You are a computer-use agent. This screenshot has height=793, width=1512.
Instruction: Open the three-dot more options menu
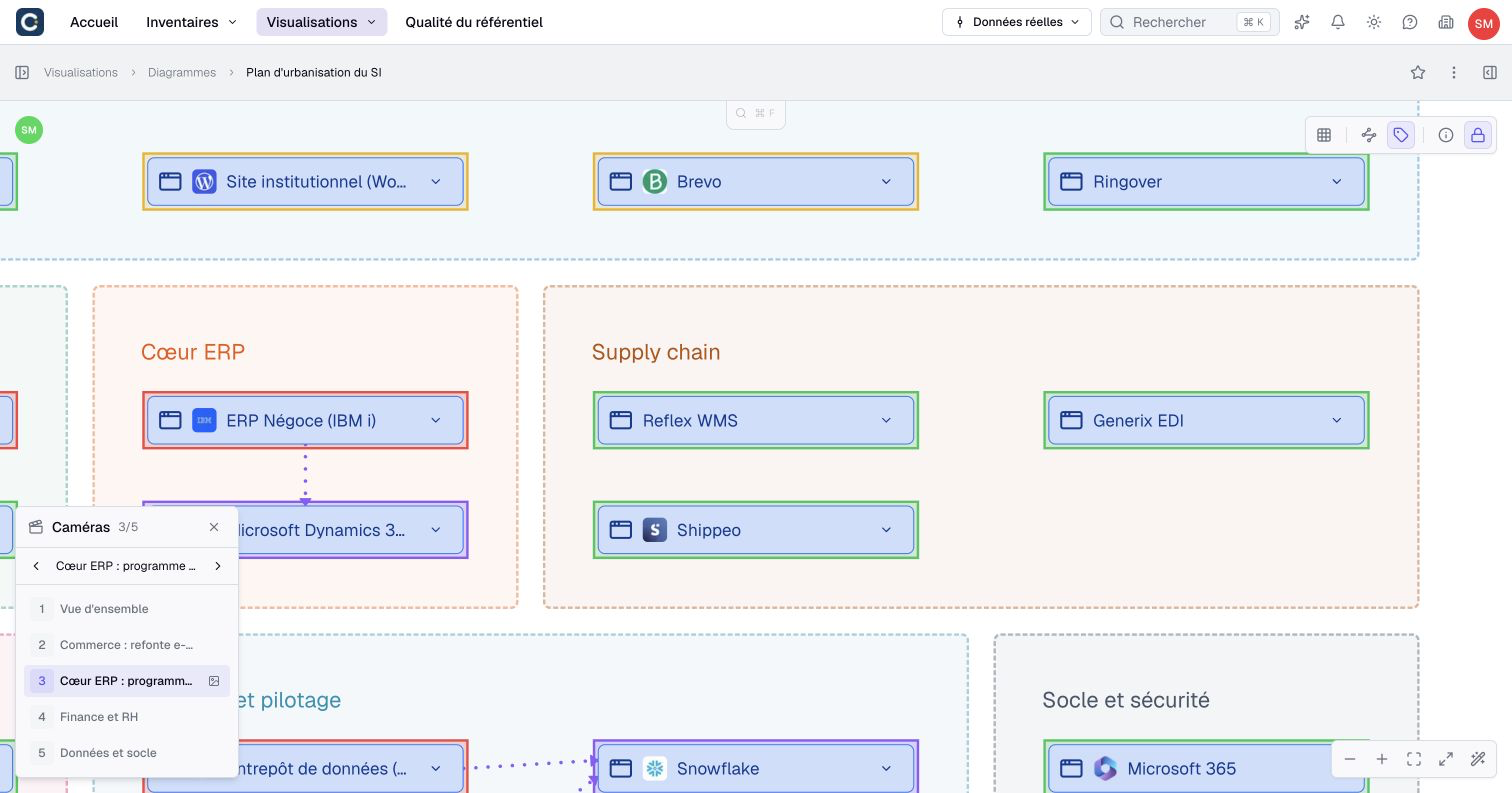tap(1454, 72)
